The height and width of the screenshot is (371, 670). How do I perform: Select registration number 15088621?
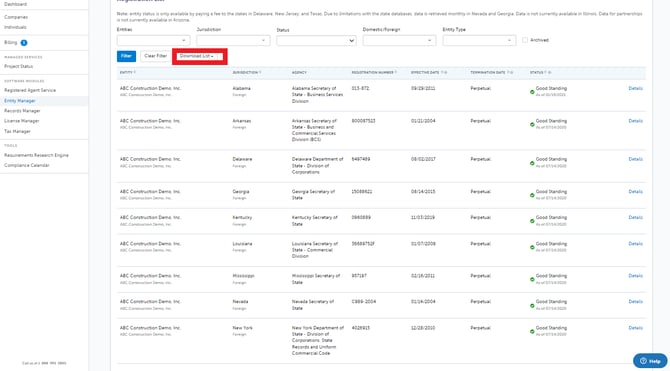pyautogui.click(x=362, y=192)
